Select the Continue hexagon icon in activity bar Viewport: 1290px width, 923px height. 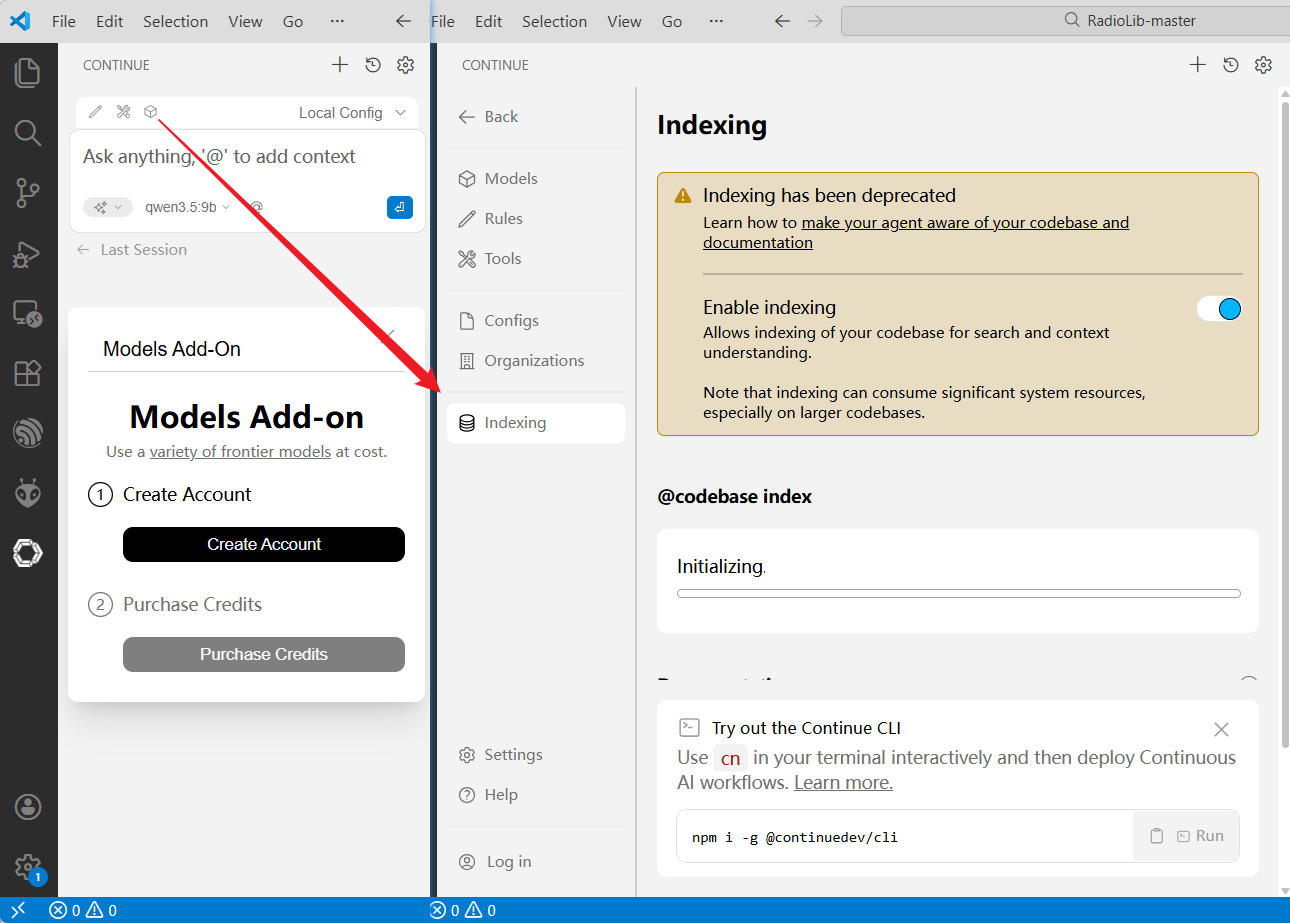pos(28,553)
